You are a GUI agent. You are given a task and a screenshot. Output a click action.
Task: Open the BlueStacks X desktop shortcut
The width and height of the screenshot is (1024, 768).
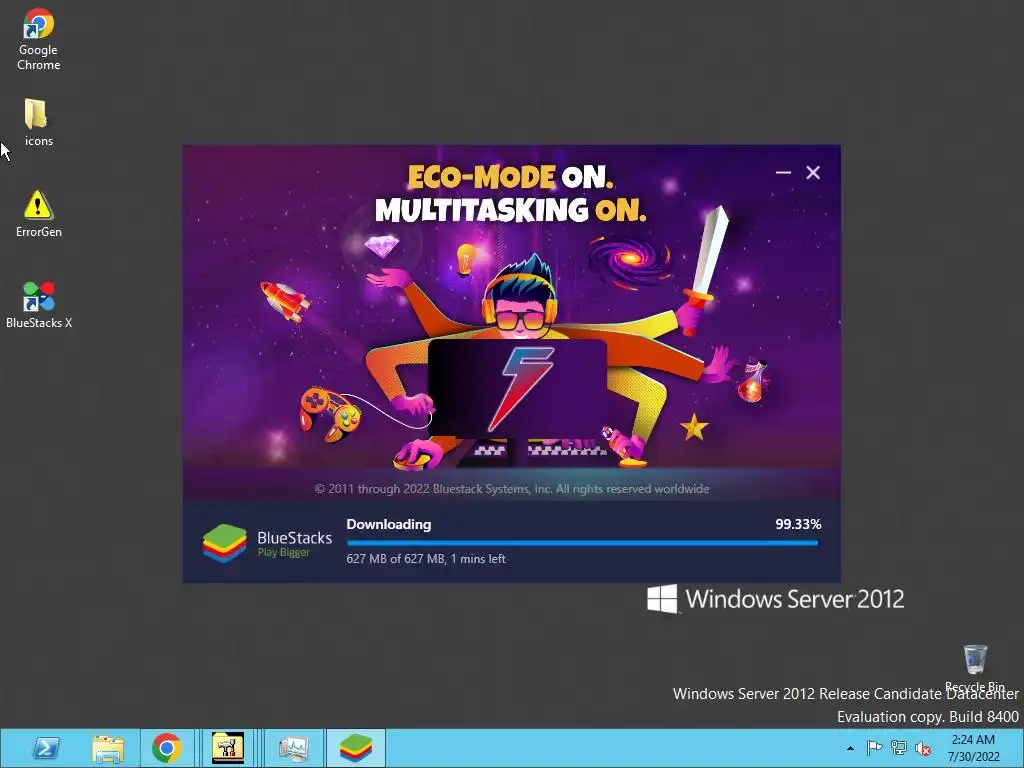(x=39, y=304)
